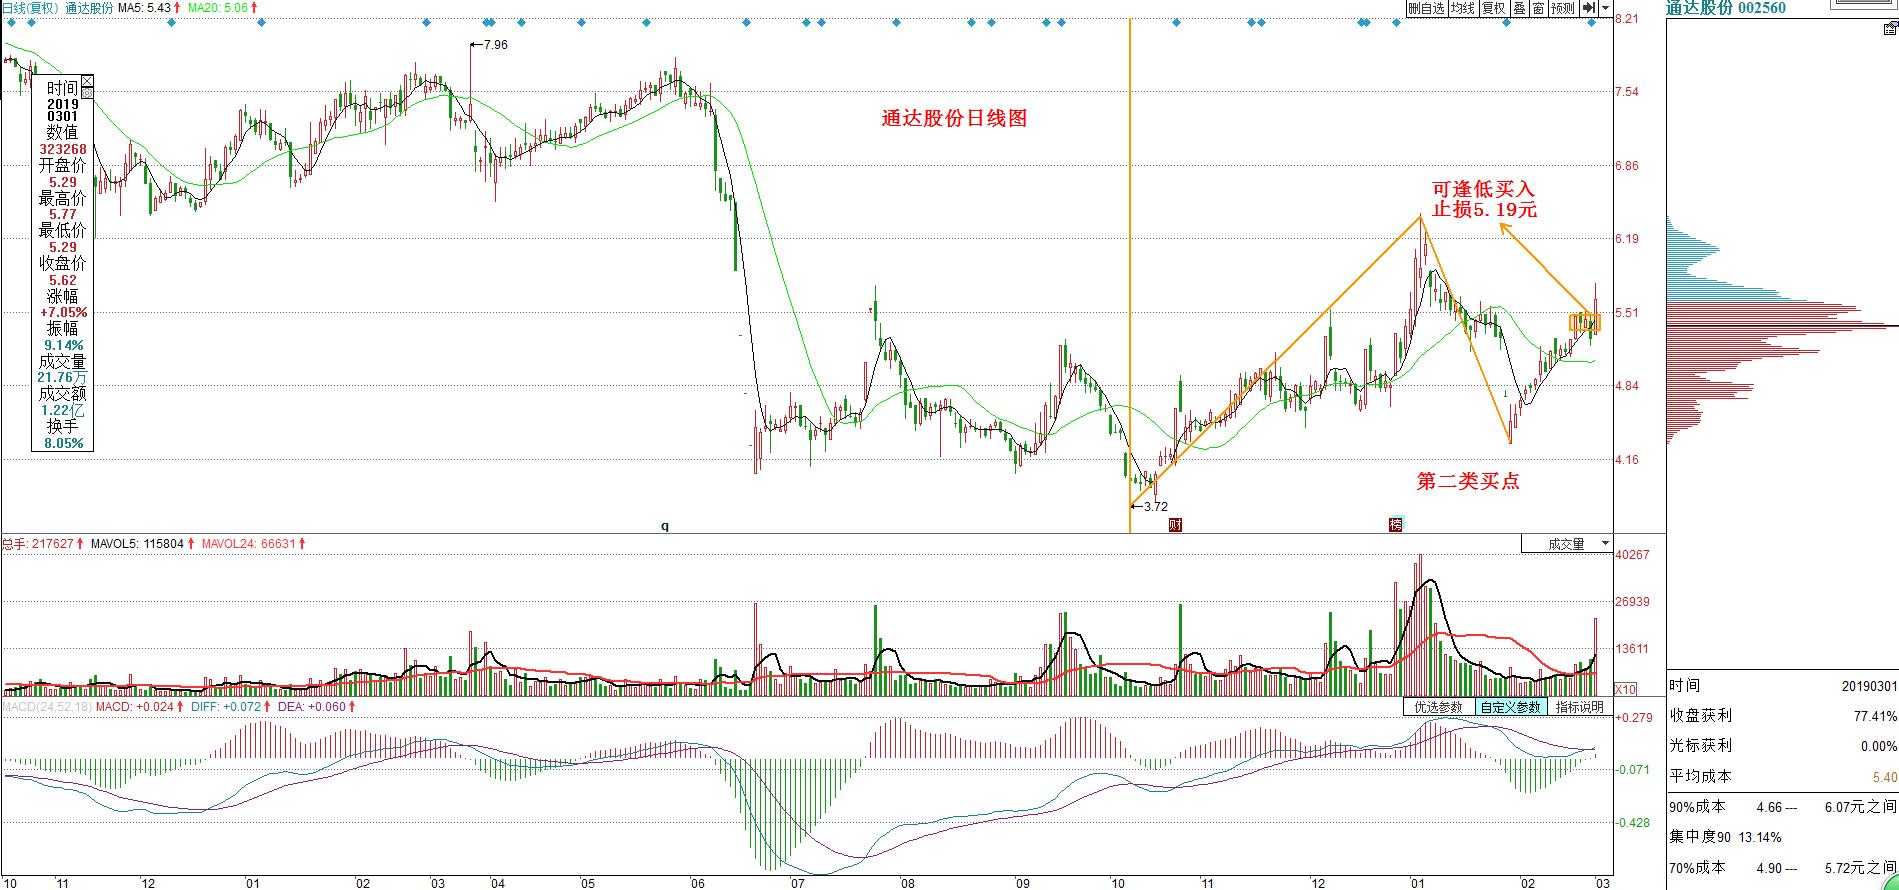Toggle 复权 price adjustment mode
The height and width of the screenshot is (890, 1899).
coord(1493,8)
